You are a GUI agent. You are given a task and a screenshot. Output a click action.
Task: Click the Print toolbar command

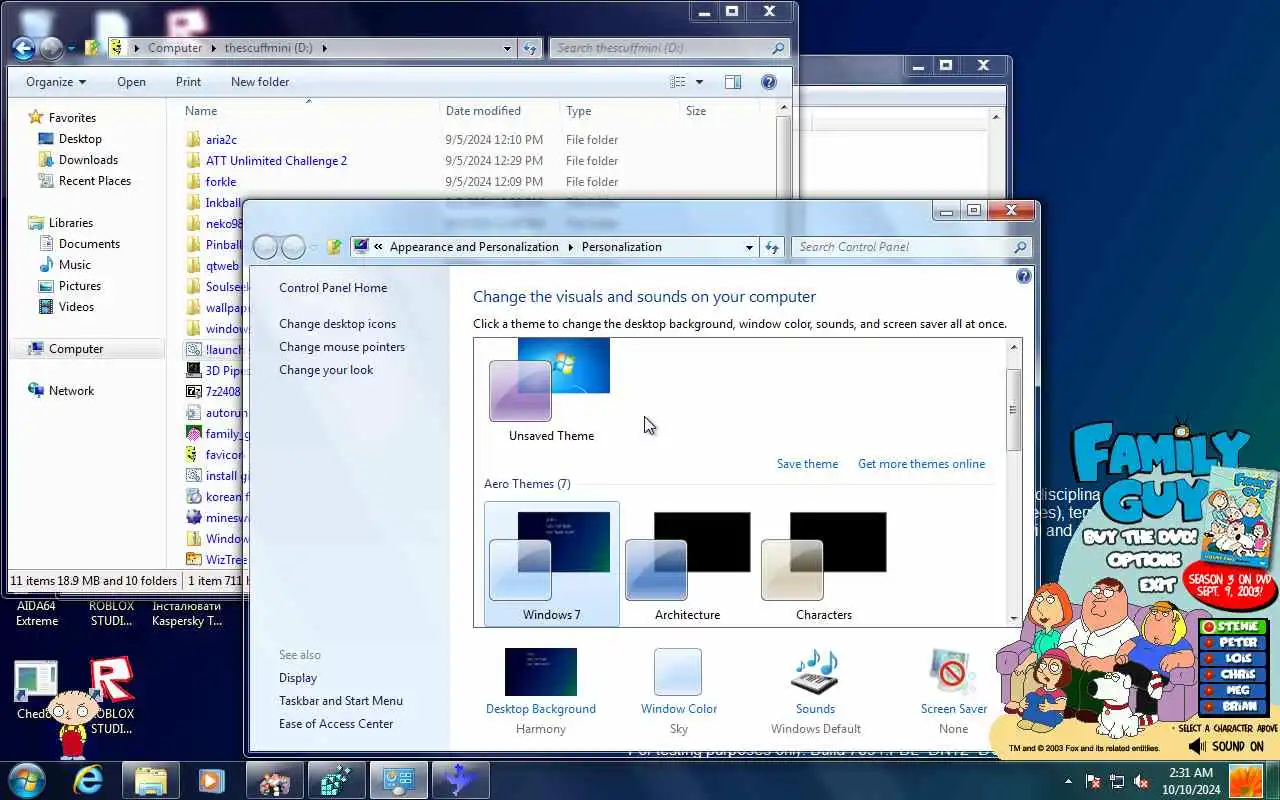click(188, 82)
